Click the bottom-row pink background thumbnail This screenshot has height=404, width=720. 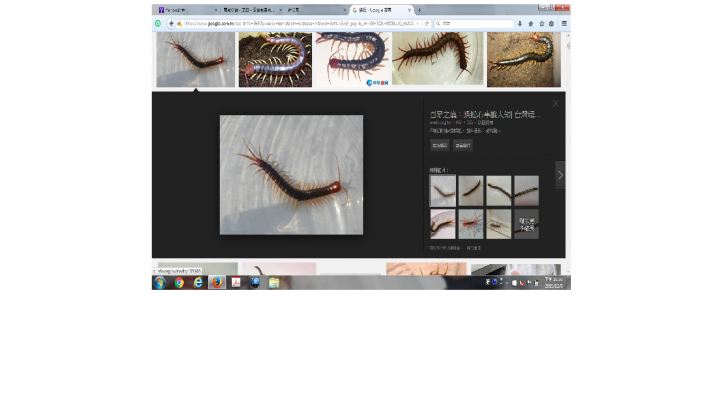coord(279,269)
